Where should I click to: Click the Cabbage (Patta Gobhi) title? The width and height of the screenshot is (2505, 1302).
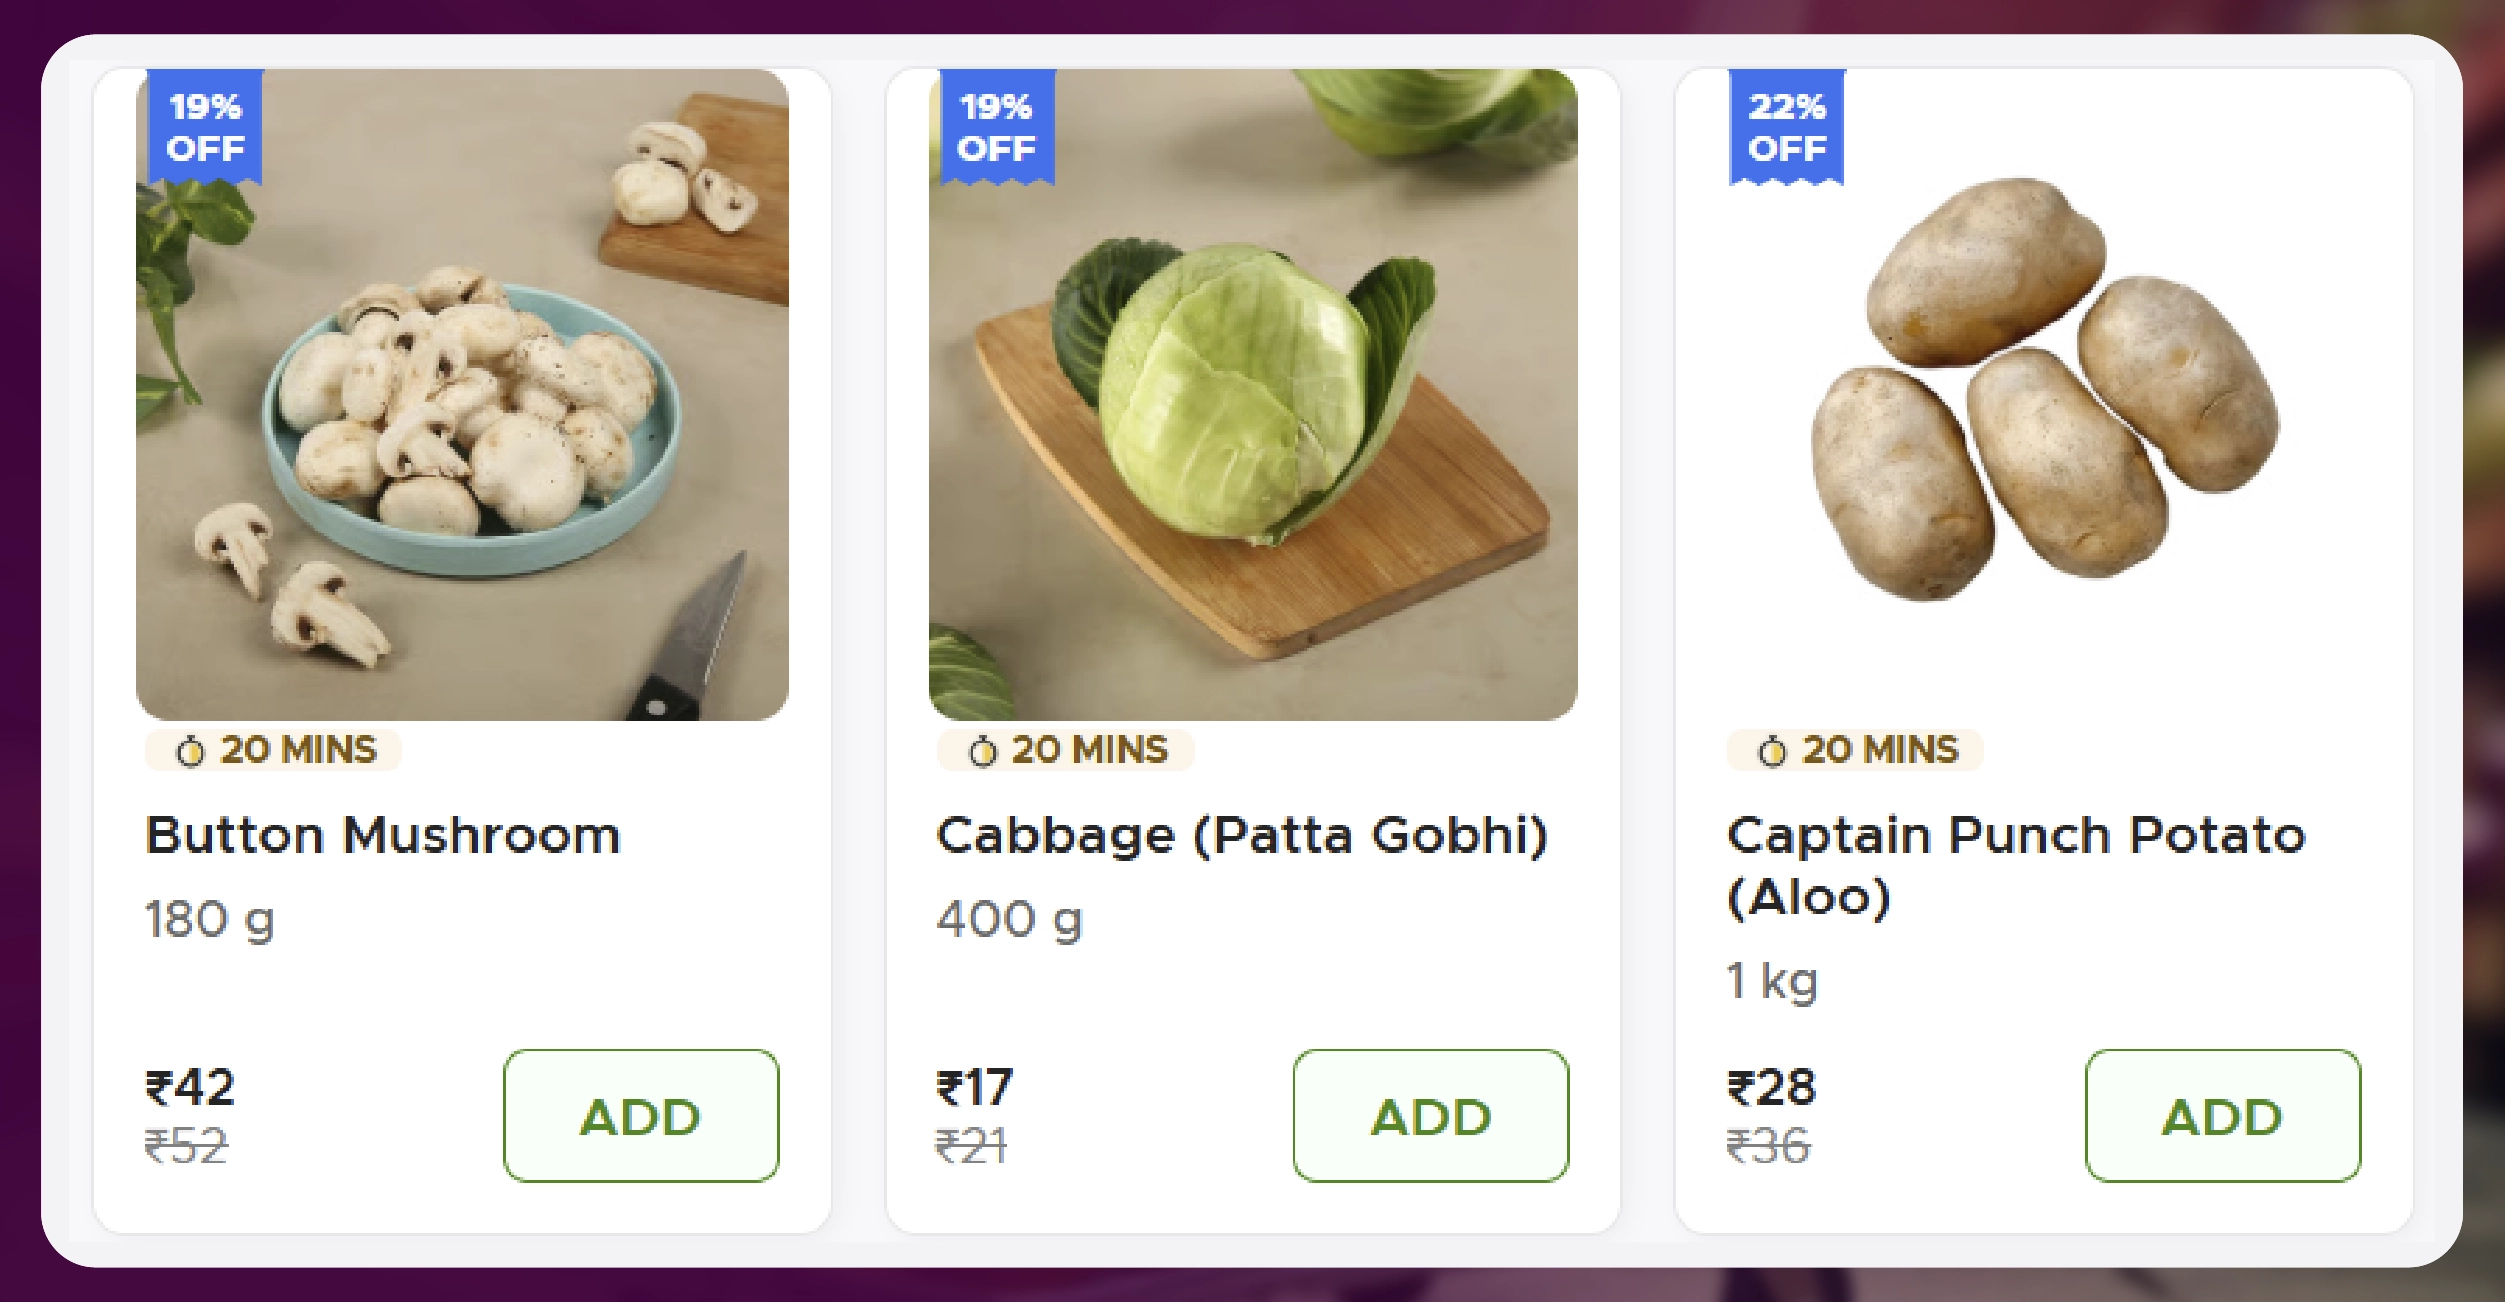1242,835
